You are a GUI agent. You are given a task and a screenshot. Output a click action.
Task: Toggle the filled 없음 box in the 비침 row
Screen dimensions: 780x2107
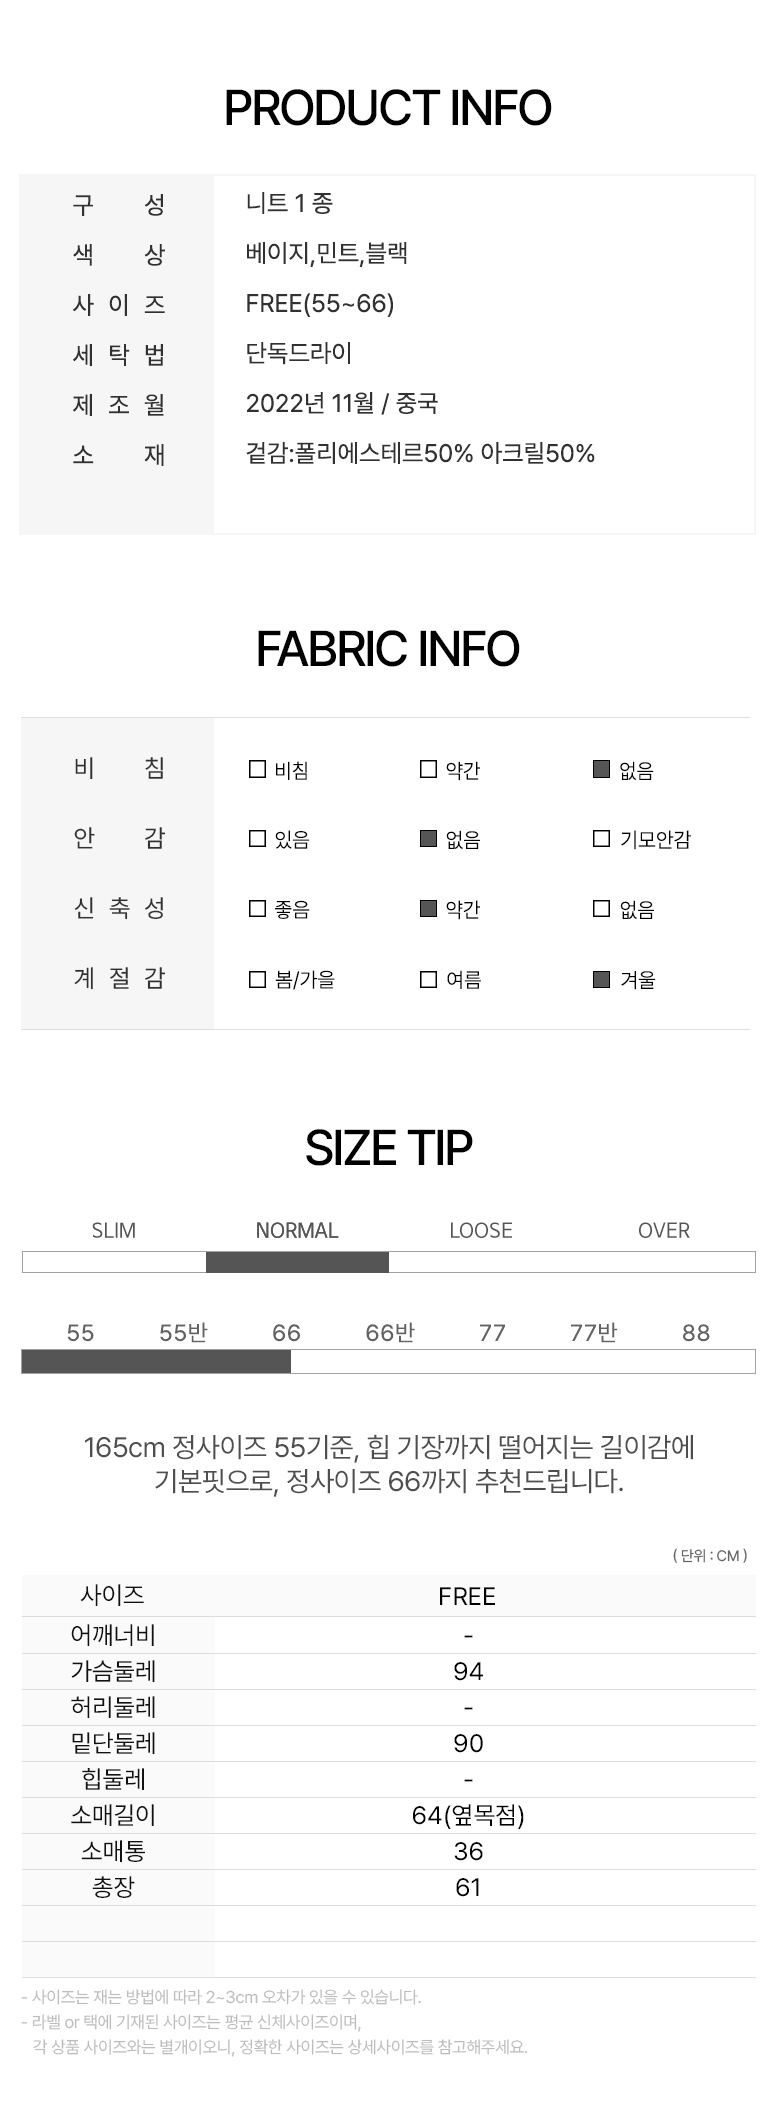click(x=601, y=769)
